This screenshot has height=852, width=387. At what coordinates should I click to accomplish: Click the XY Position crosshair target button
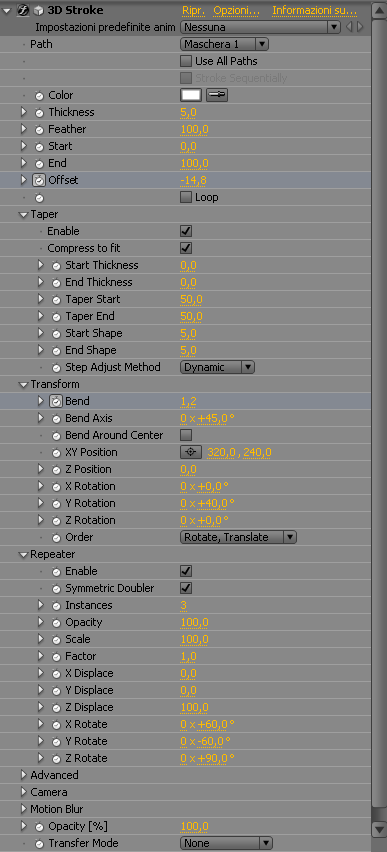[x=191, y=452]
